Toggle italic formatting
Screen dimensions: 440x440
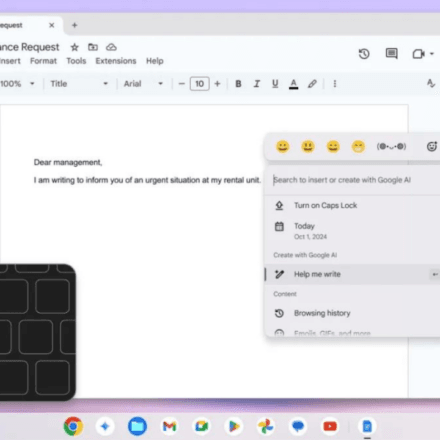(256, 84)
